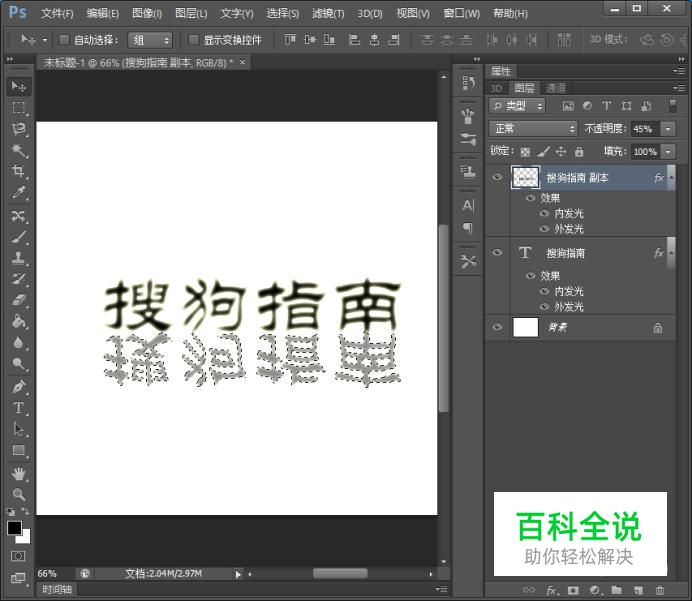Open the status bar info arrow
Image resolution: width=692 pixels, height=601 pixels.
(x=238, y=574)
